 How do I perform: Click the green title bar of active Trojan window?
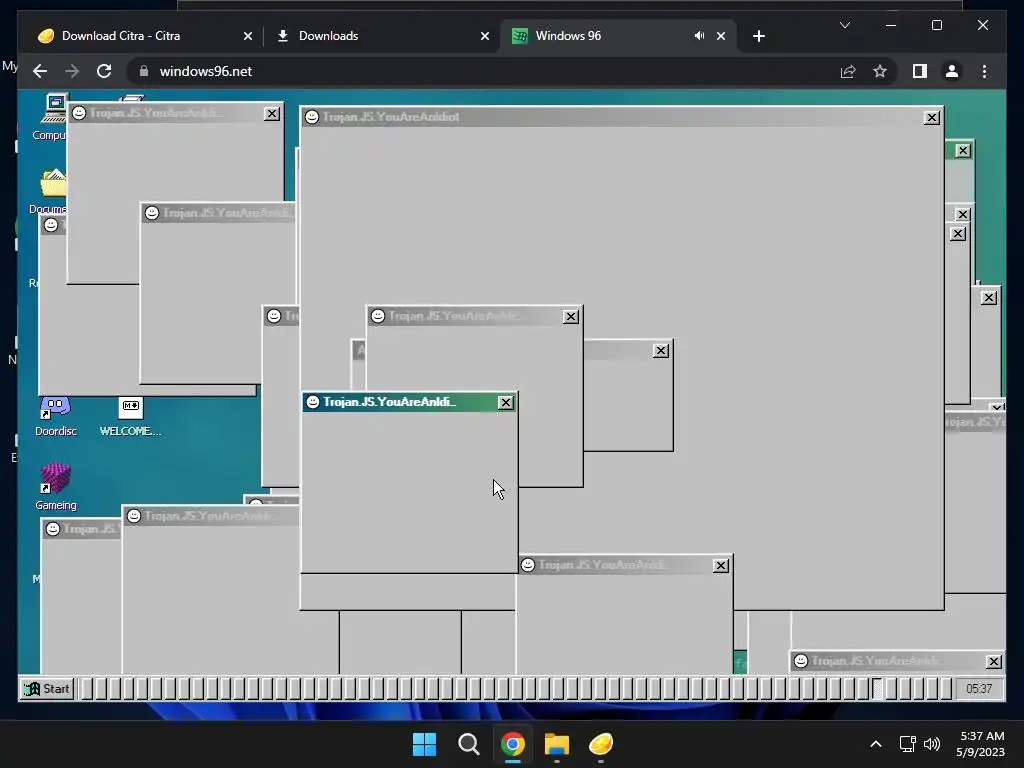point(409,402)
